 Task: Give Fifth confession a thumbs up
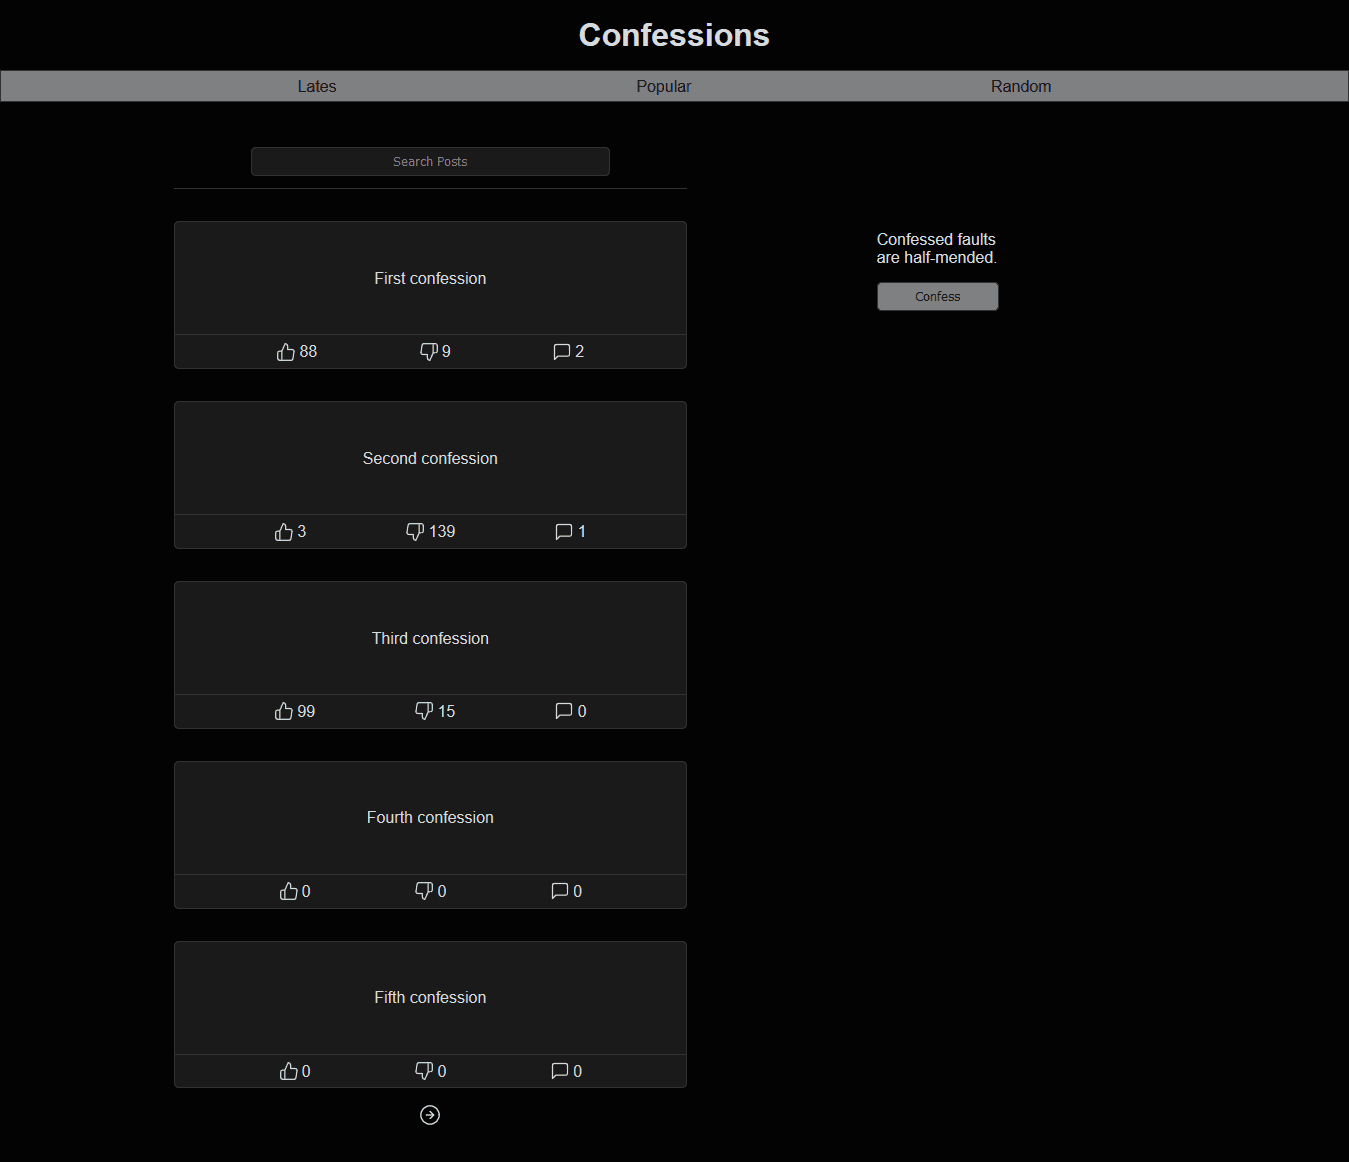[288, 1070]
